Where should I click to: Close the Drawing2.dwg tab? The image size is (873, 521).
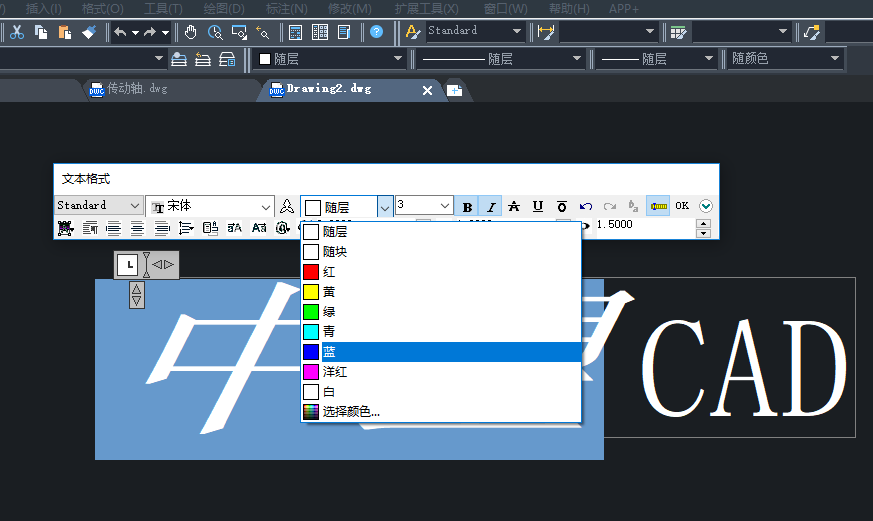coord(427,90)
